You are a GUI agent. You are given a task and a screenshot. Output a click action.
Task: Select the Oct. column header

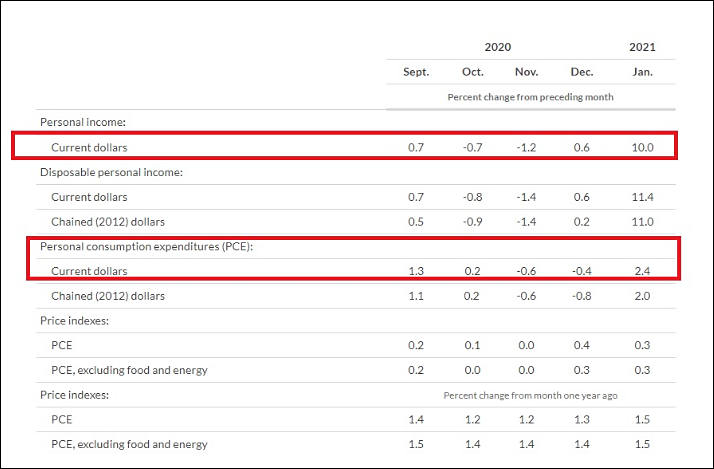[473, 72]
